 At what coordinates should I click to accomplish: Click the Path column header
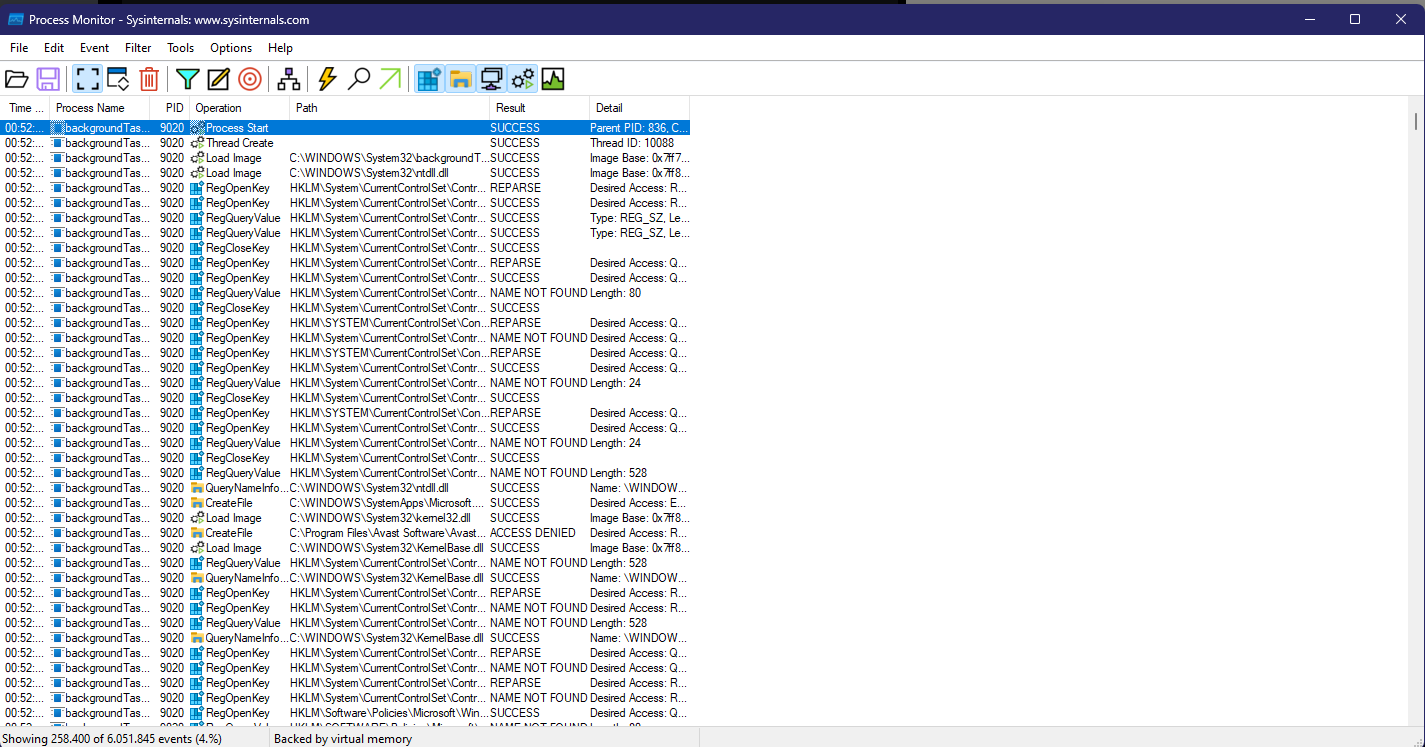pyautogui.click(x=390, y=108)
